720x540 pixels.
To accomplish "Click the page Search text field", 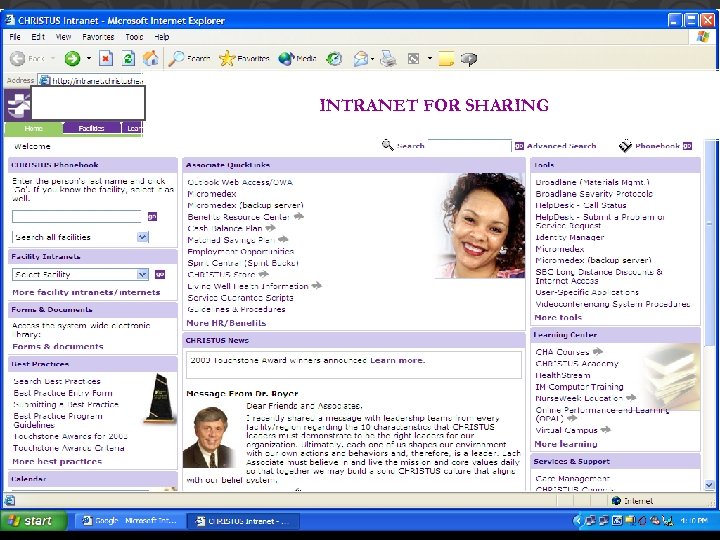I will click(469, 146).
